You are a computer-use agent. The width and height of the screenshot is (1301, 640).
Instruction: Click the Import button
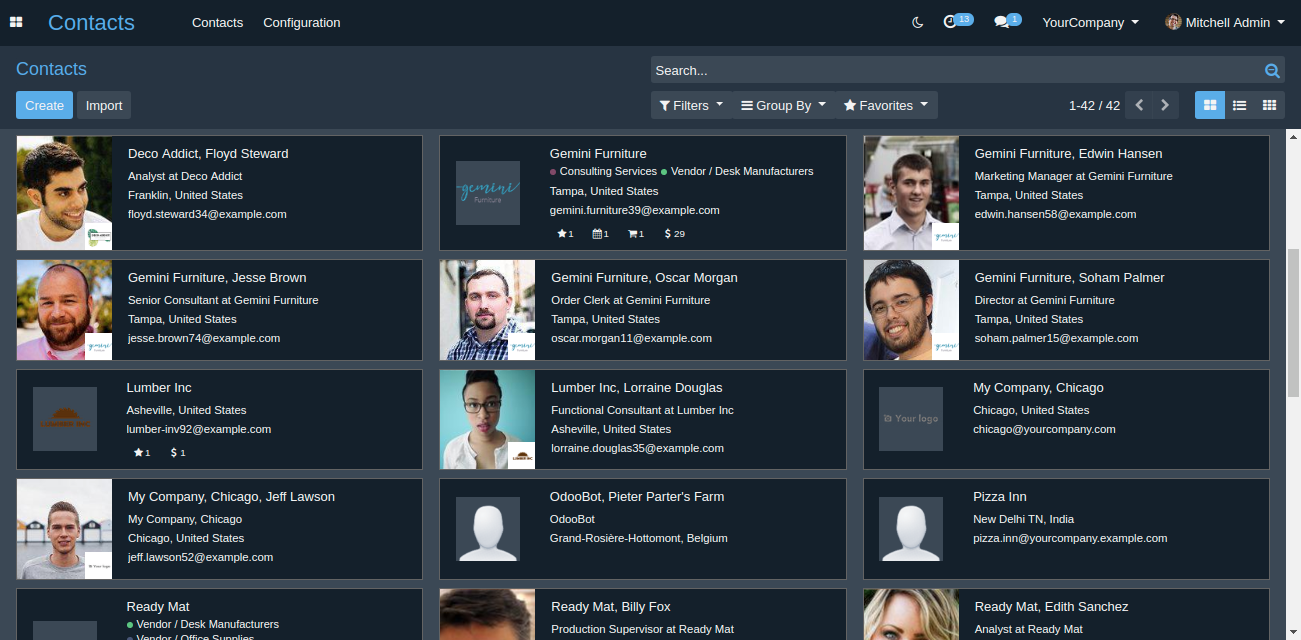coord(104,105)
